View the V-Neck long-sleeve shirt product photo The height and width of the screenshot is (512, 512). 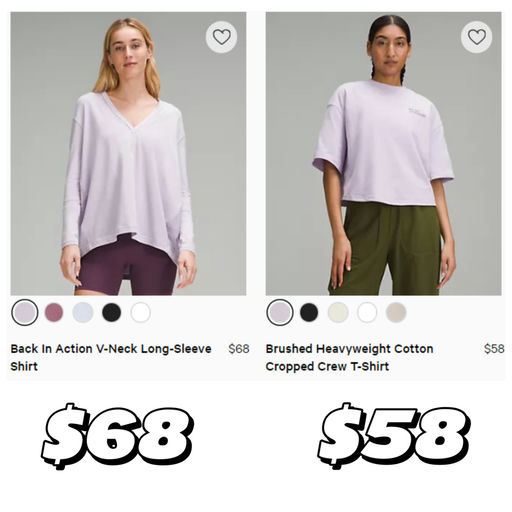(x=128, y=154)
